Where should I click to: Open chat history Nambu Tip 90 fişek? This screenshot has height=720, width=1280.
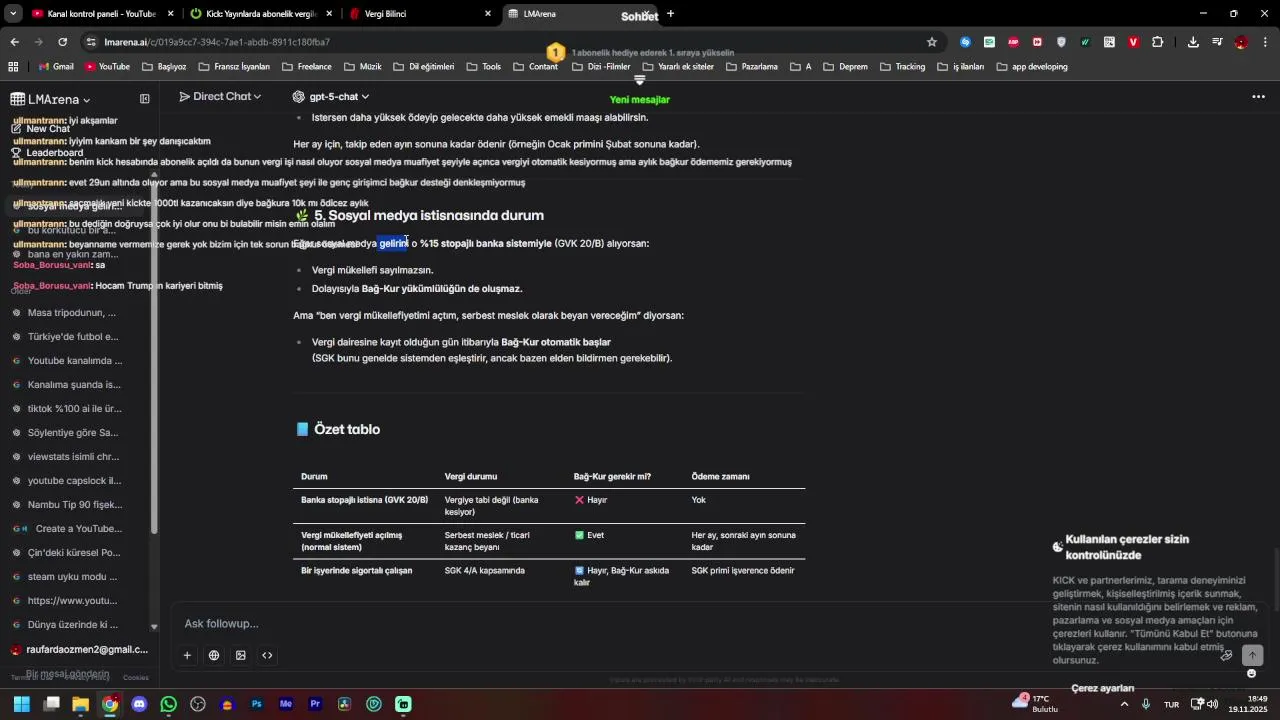[x=75, y=505]
